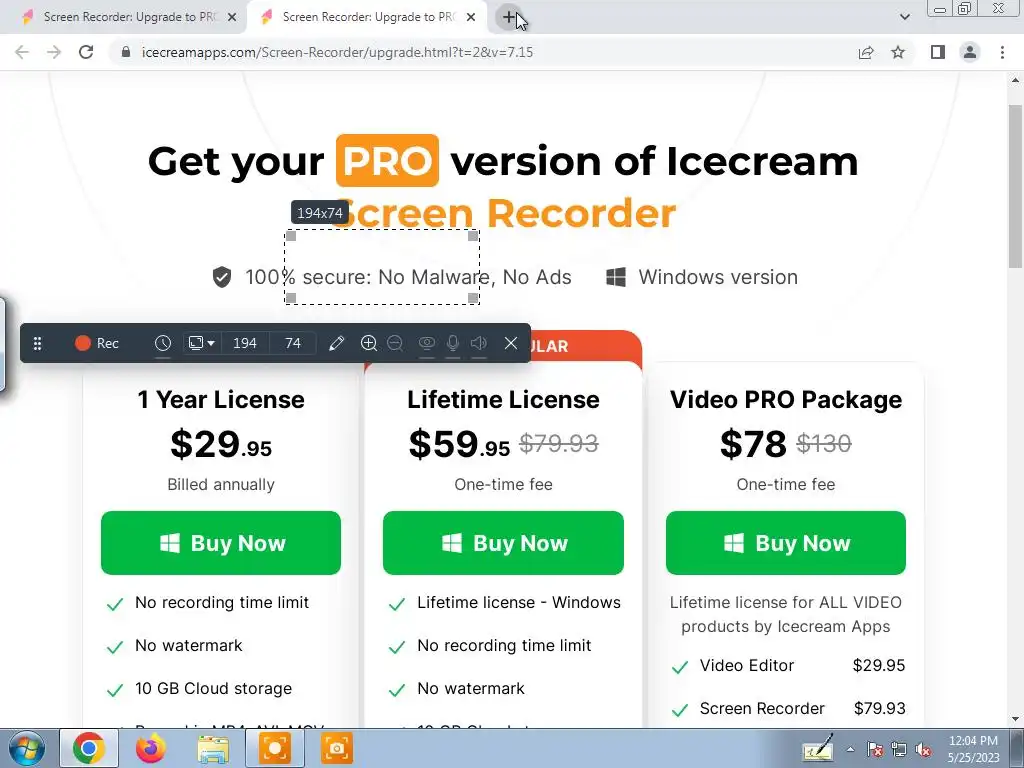Switch to the first Screen Recorder tab
The height and width of the screenshot is (768, 1024).
[129, 17]
